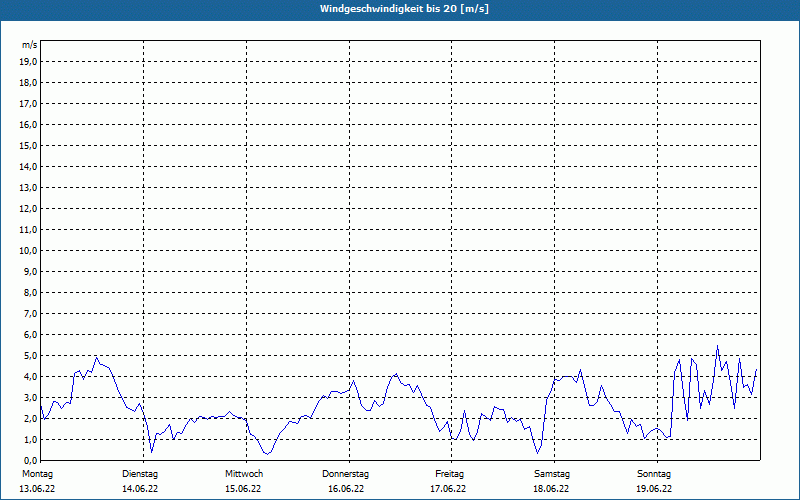800x500 pixels.
Task: Select the 2,0 axis label
Action: pyautogui.click(x=30, y=418)
